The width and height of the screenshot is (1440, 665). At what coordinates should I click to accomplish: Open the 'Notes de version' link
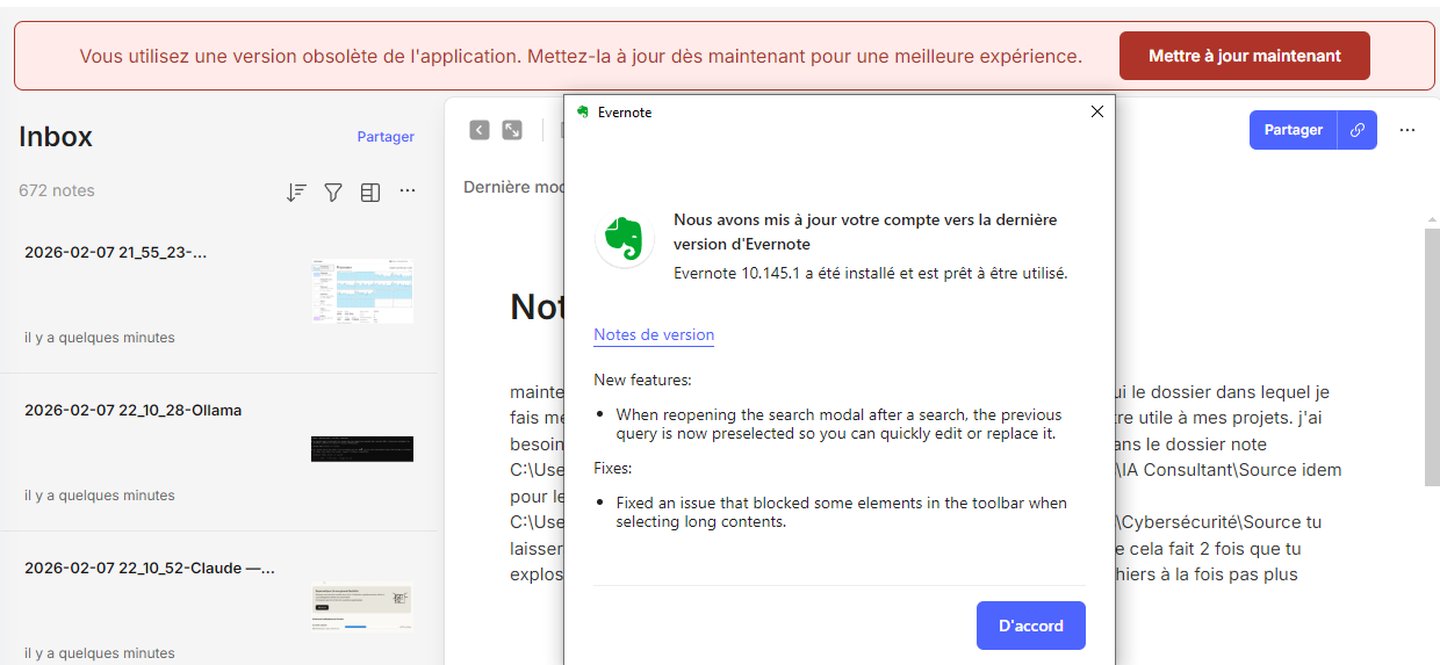click(x=654, y=335)
